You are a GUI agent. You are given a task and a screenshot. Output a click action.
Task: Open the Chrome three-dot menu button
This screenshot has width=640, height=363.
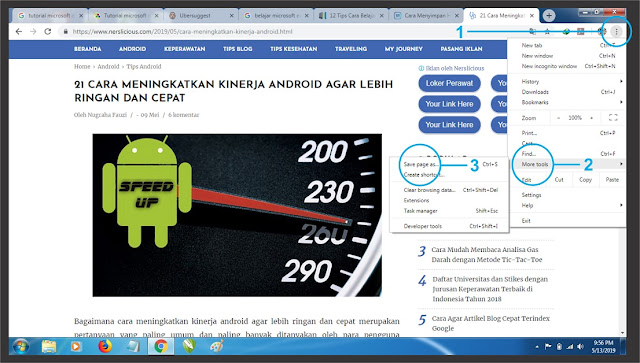[x=616, y=31]
